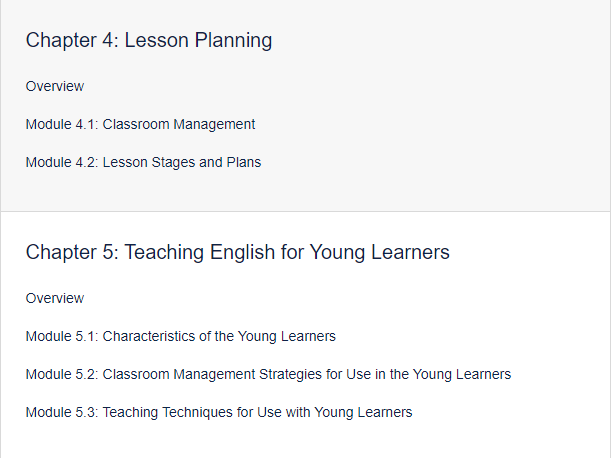Open Module 4.1: Classroom Management
Viewport: 611px width, 458px height.
(140, 124)
